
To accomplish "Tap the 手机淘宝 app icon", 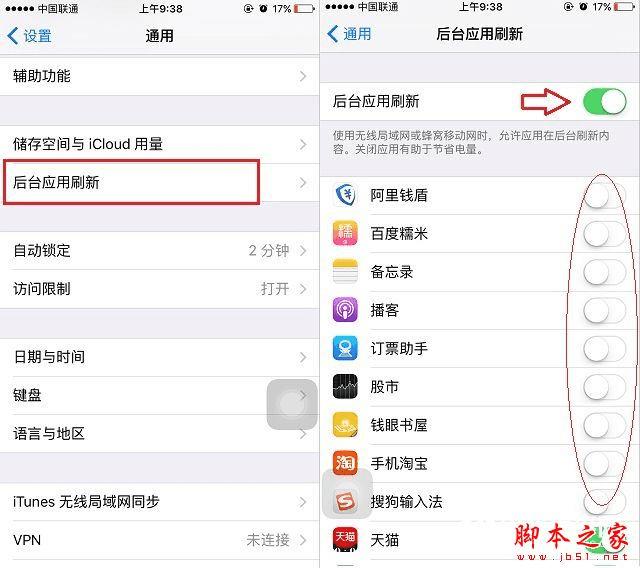I will tap(345, 463).
